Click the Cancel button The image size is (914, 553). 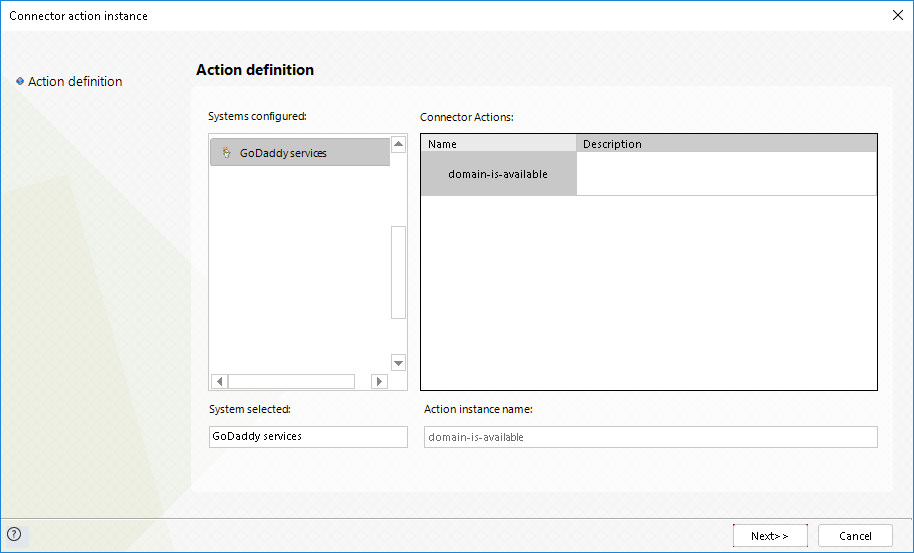[x=855, y=536]
